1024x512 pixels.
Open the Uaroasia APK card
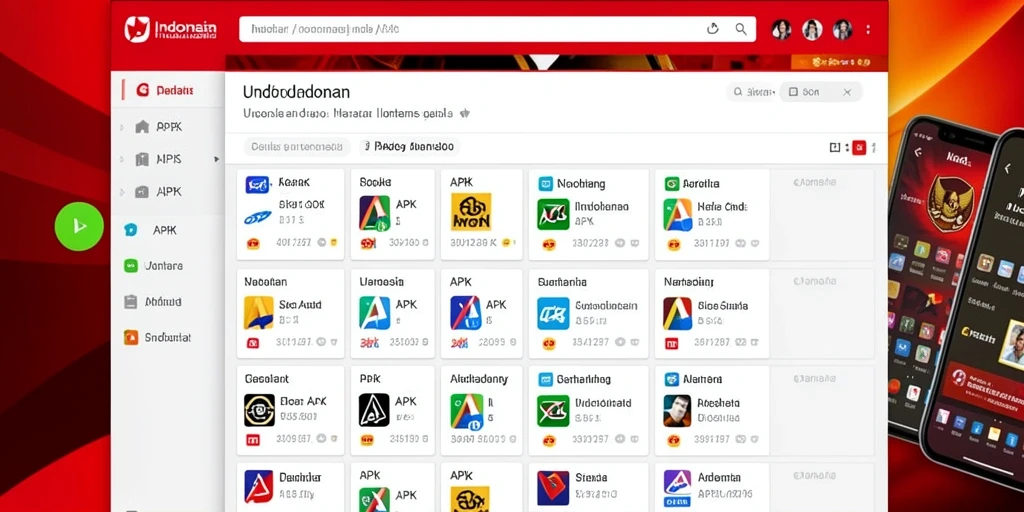(x=392, y=313)
